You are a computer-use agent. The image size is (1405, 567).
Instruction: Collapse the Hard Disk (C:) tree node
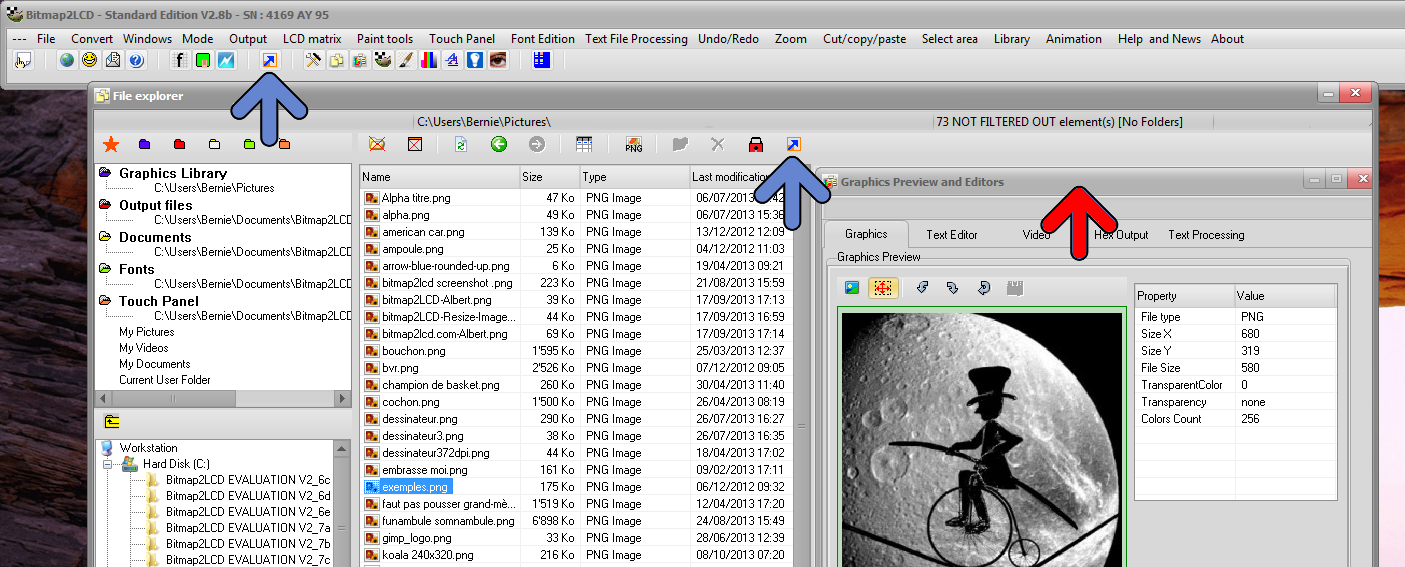pos(107,464)
